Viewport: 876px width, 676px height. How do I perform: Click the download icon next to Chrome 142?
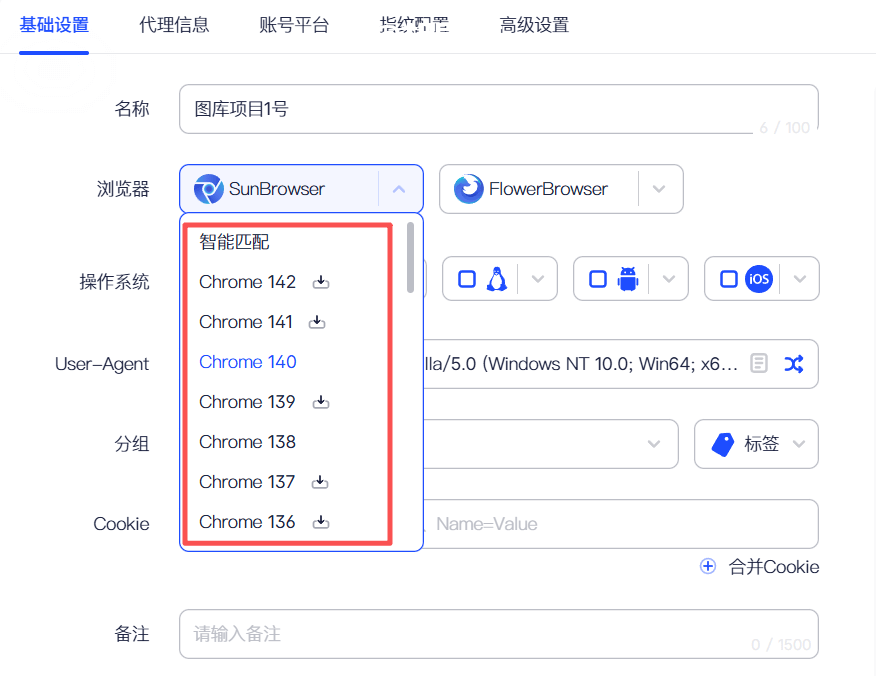(x=321, y=283)
